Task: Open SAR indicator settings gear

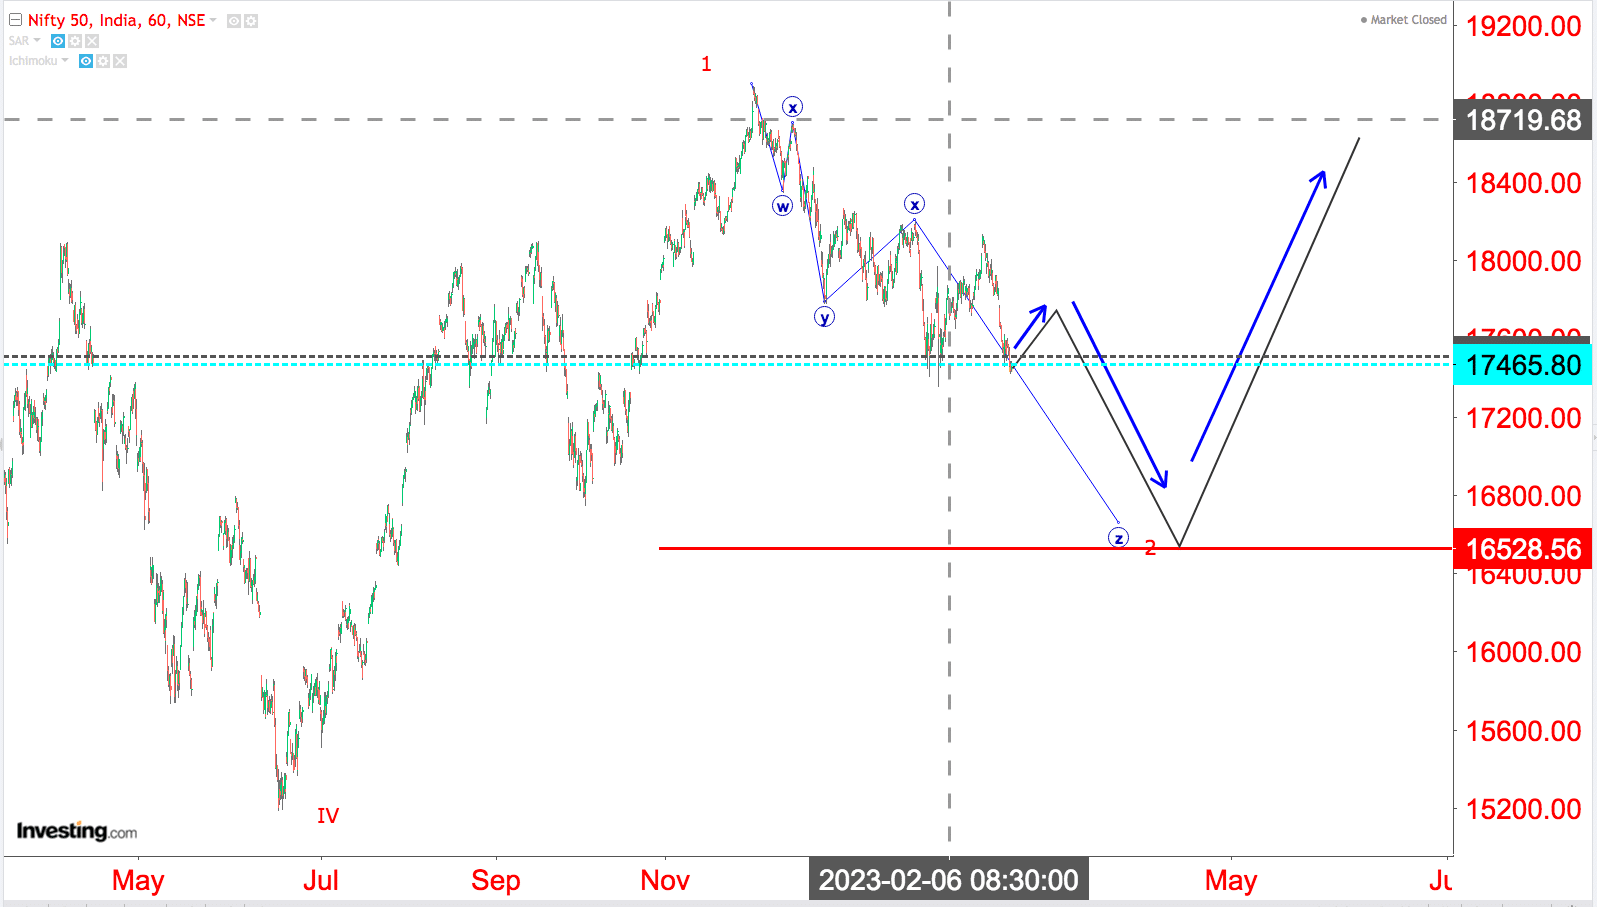Action: tap(75, 41)
